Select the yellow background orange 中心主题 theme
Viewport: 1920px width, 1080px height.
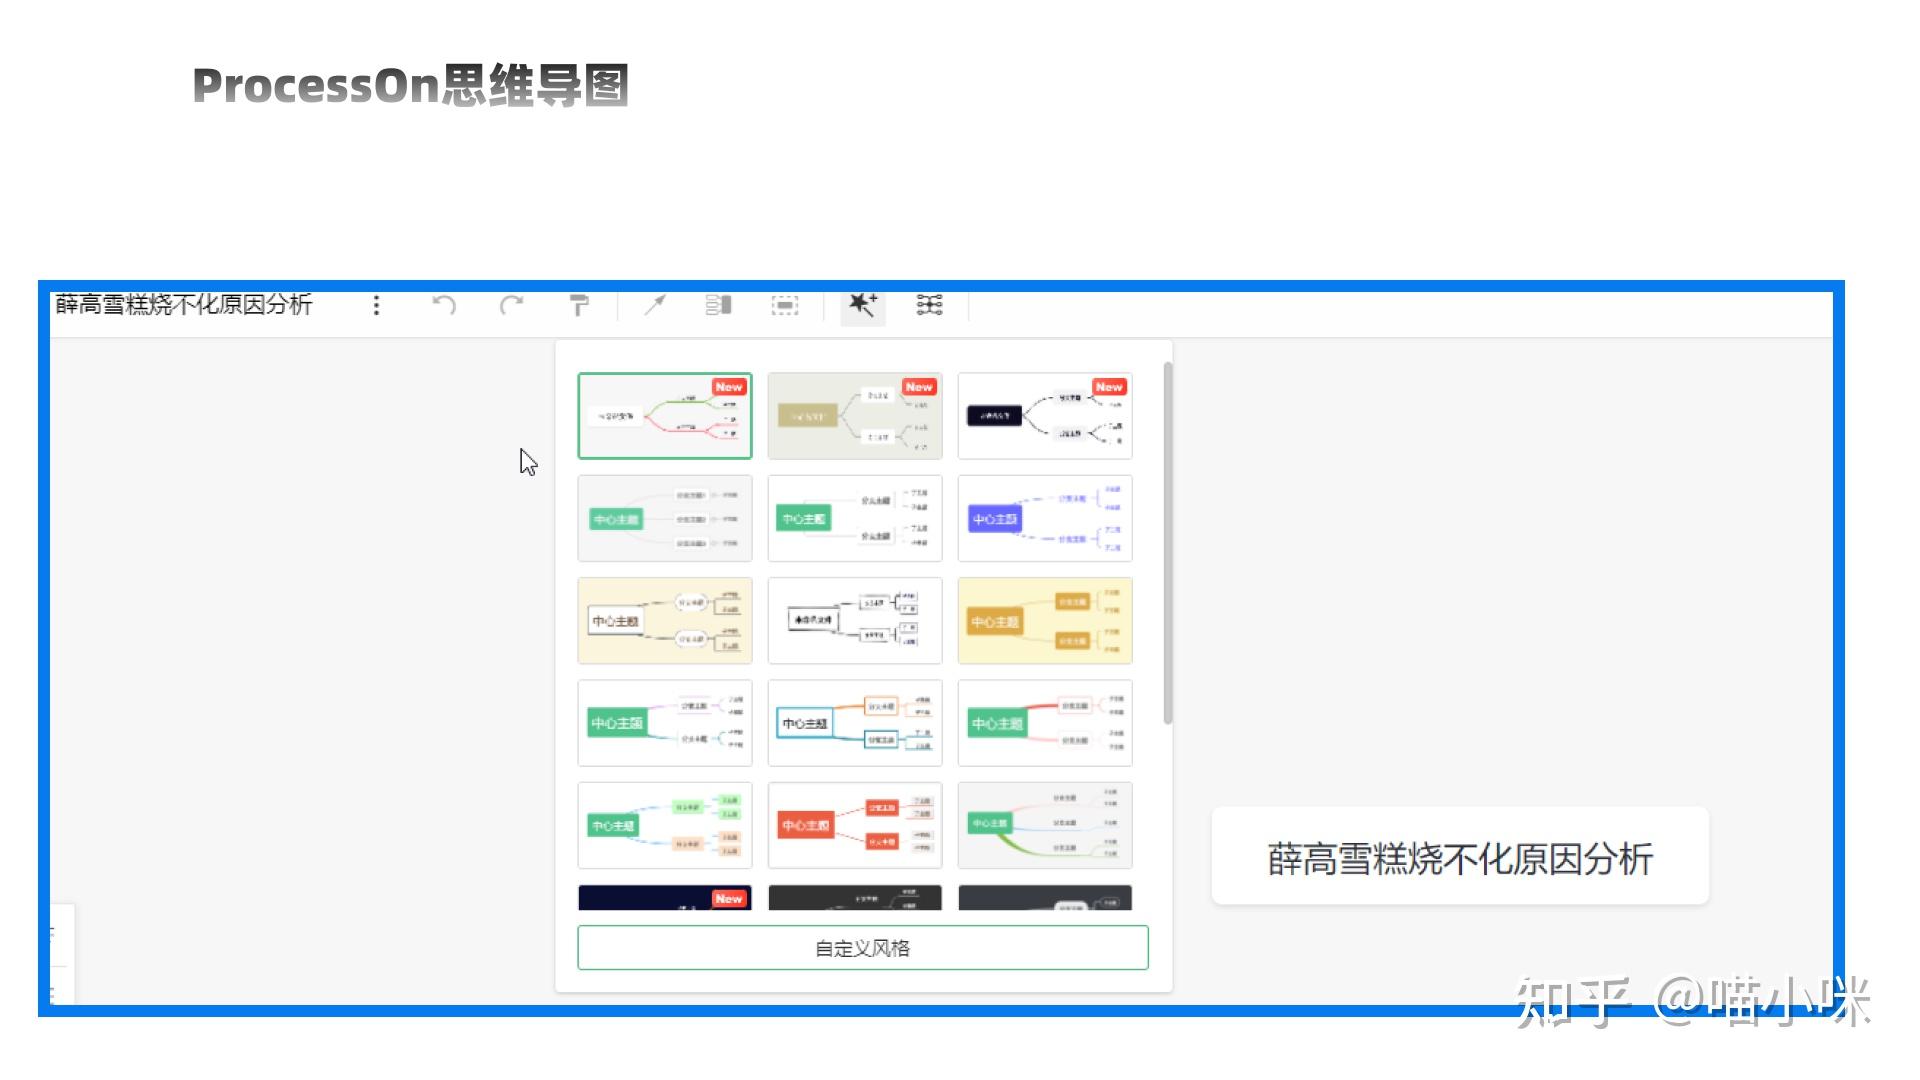(x=1045, y=621)
